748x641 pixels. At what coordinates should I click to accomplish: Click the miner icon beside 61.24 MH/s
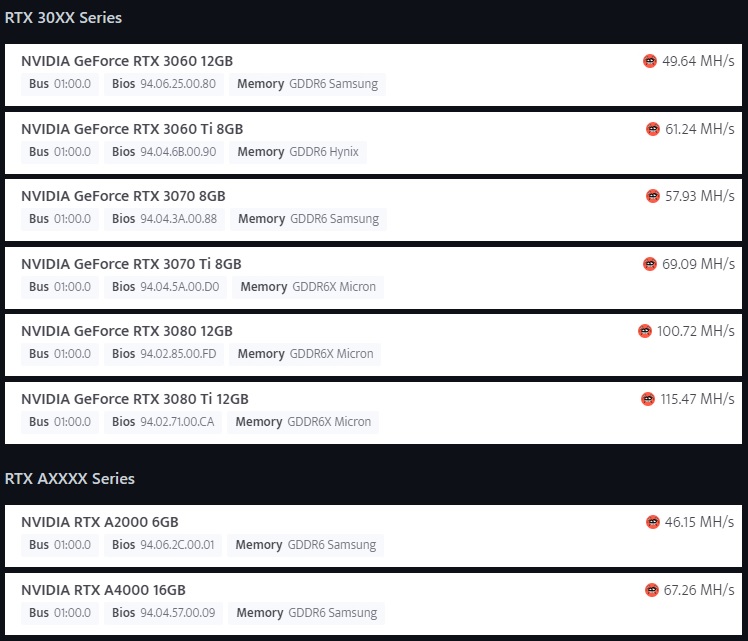653,129
